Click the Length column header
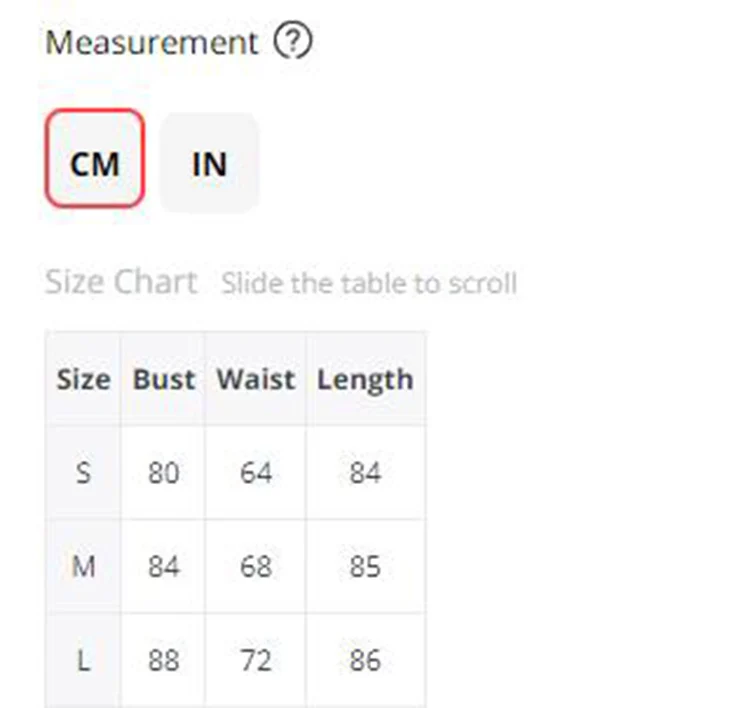 (x=365, y=380)
